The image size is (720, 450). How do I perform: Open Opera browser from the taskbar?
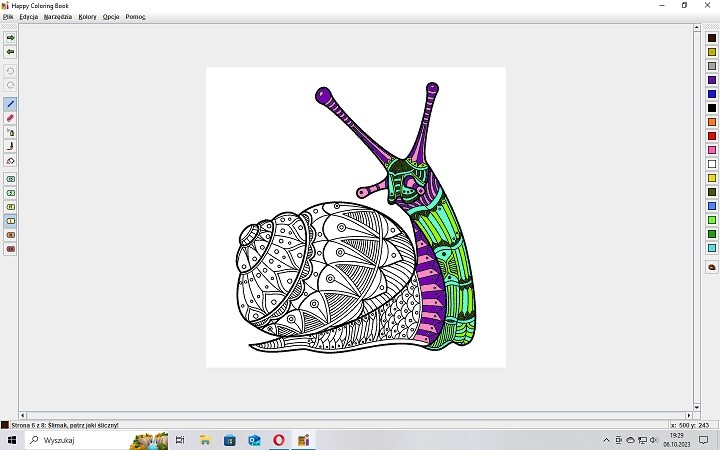279,440
